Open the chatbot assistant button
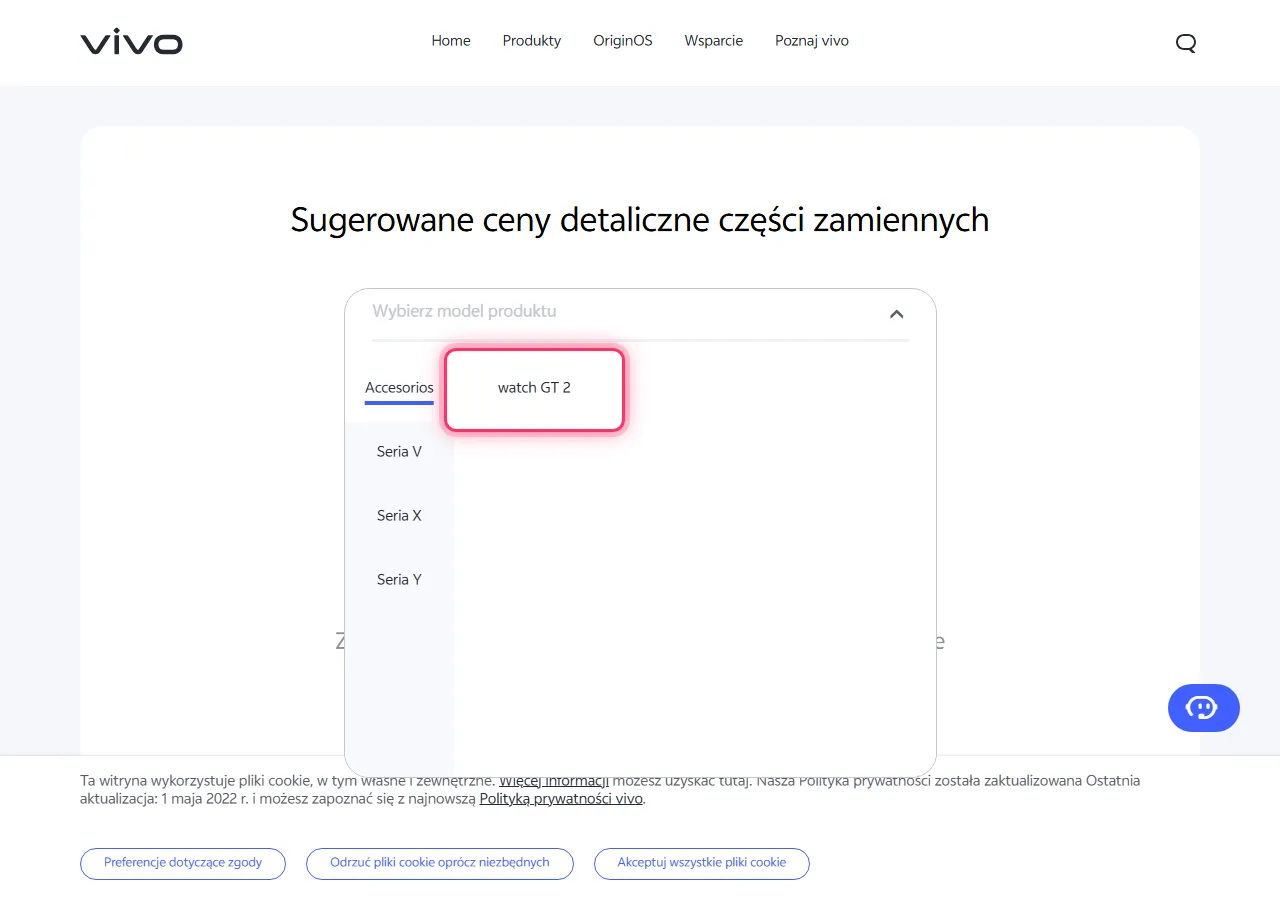Viewport: 1280px width, 900px height. coord(1204,708)
